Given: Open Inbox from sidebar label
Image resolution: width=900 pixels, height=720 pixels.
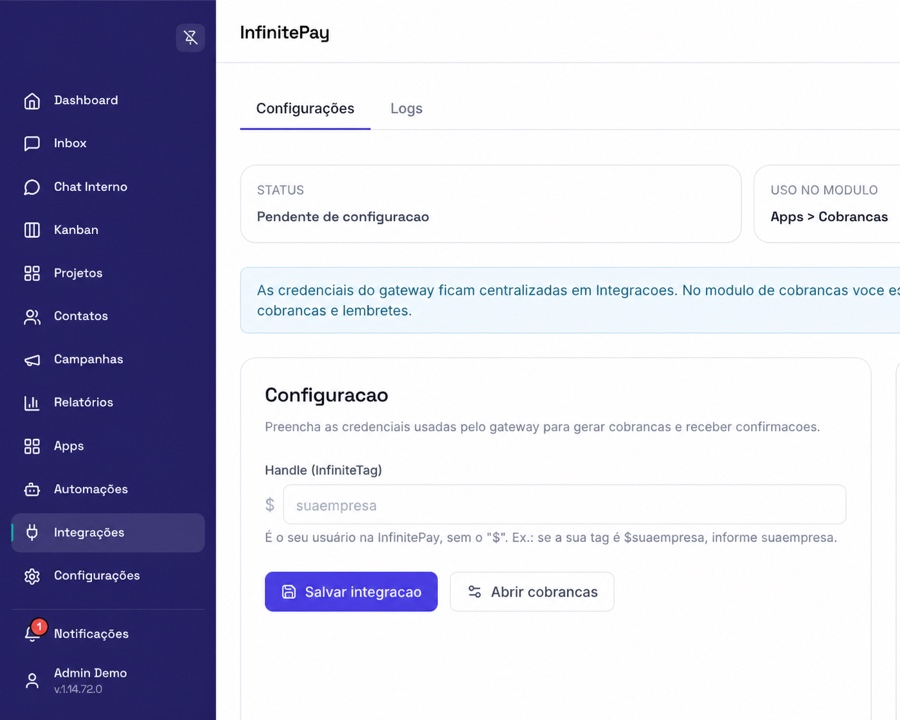Looking at the screenshot, I should coord(70,143).
